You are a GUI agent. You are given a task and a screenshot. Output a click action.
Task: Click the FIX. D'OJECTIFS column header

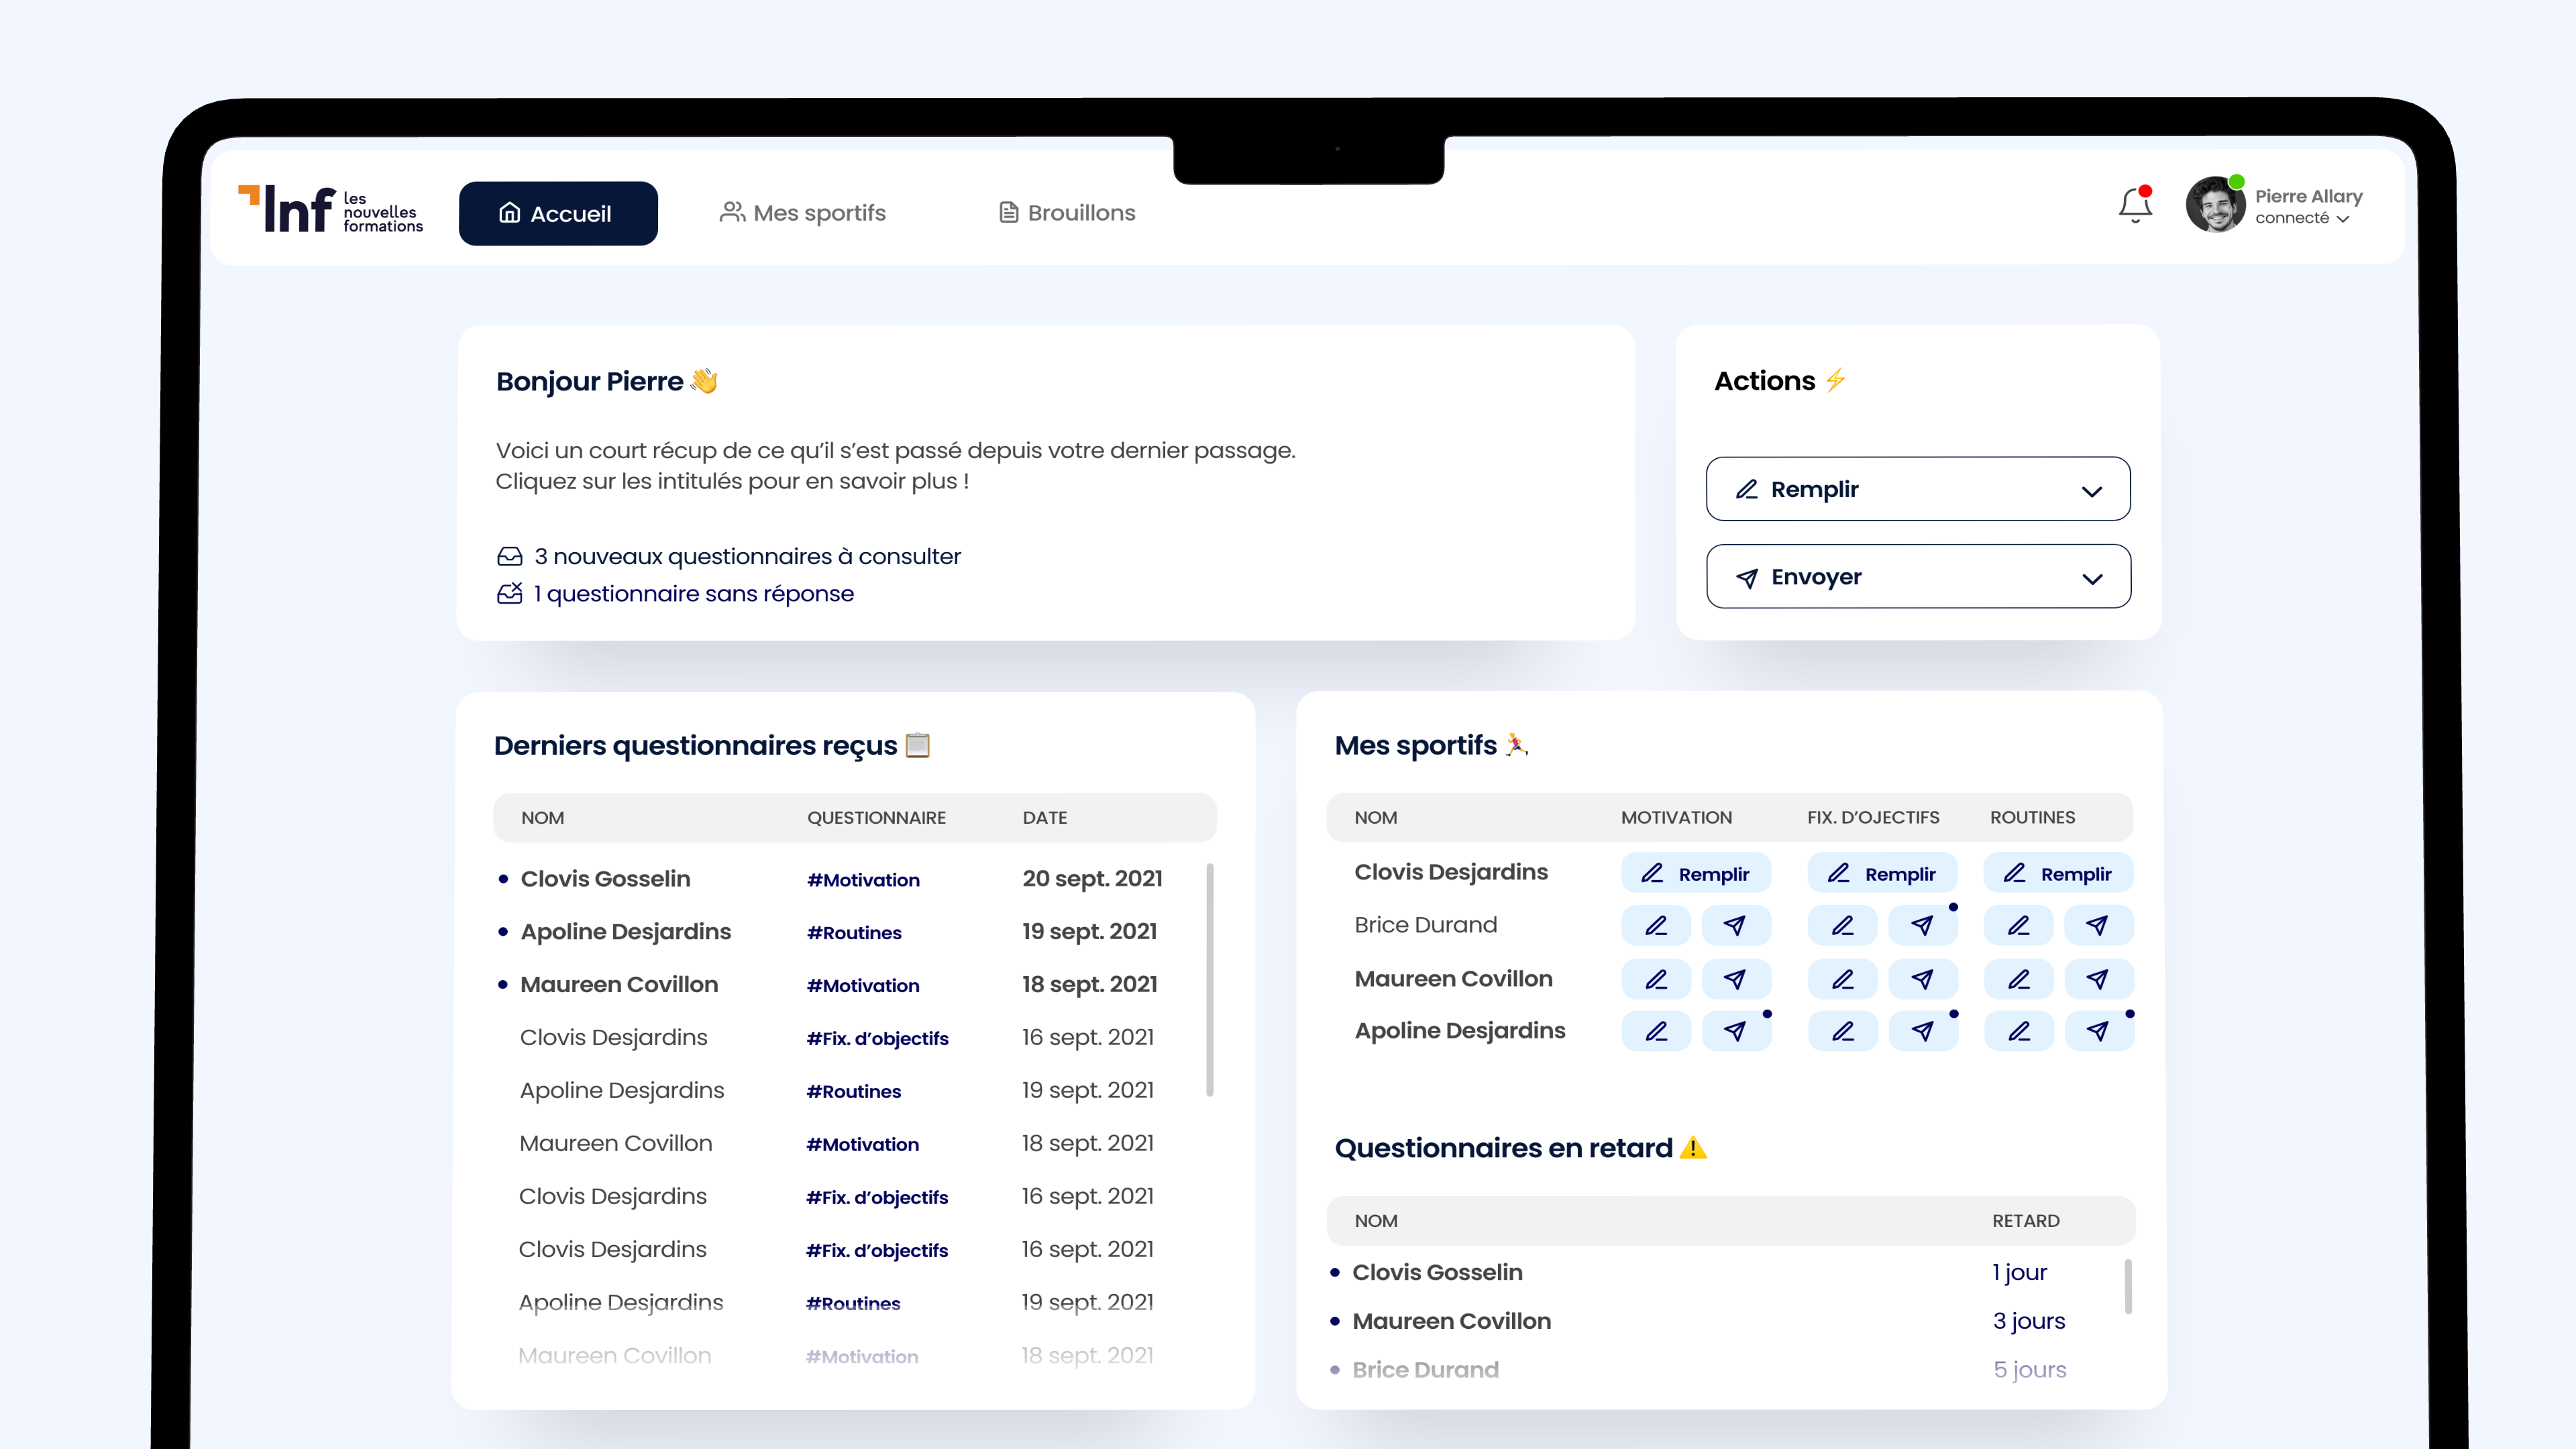[x=1873, y=818]
